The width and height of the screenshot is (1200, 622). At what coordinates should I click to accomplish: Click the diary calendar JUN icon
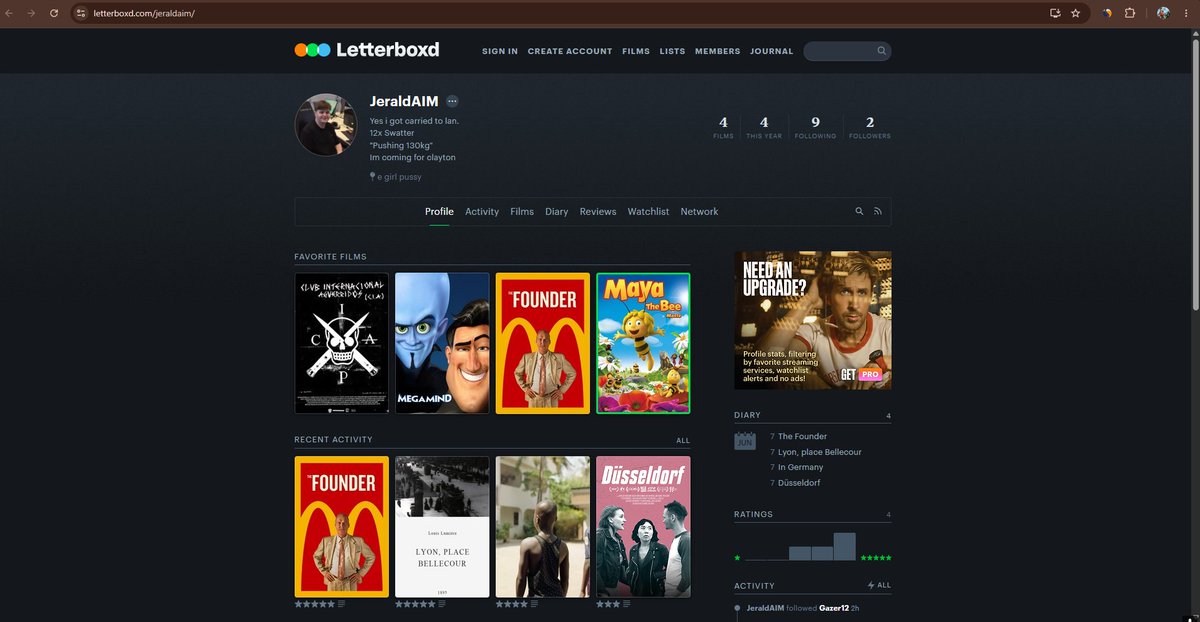click(745, 440)
